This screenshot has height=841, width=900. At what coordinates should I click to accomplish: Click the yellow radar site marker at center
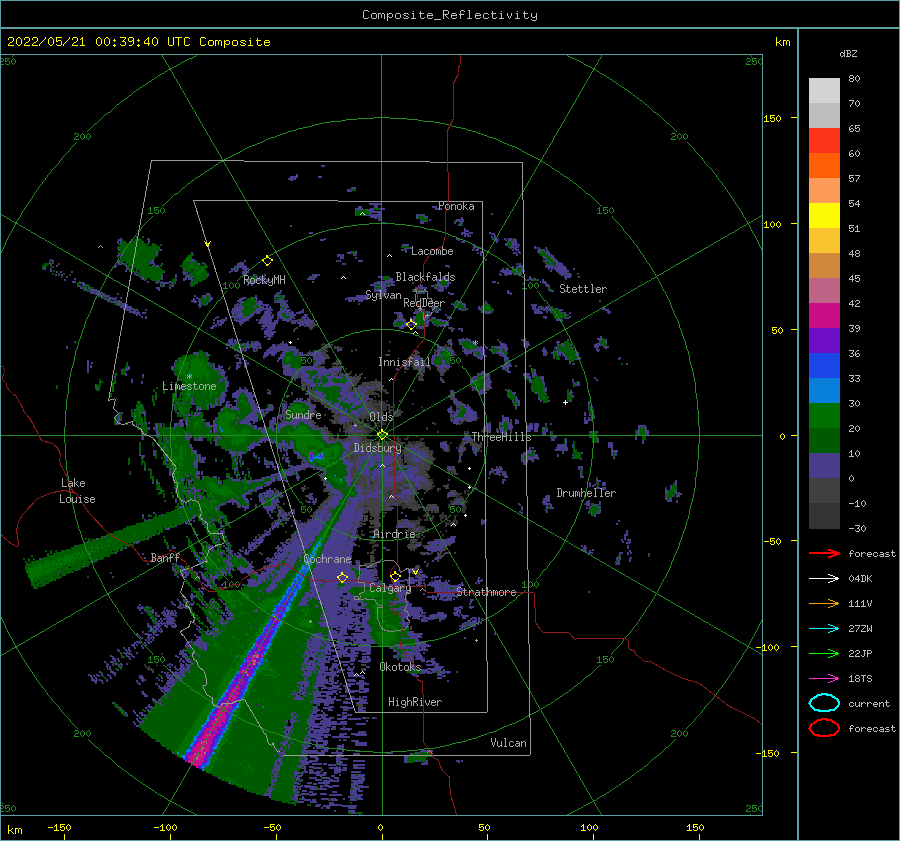(382, 435)
